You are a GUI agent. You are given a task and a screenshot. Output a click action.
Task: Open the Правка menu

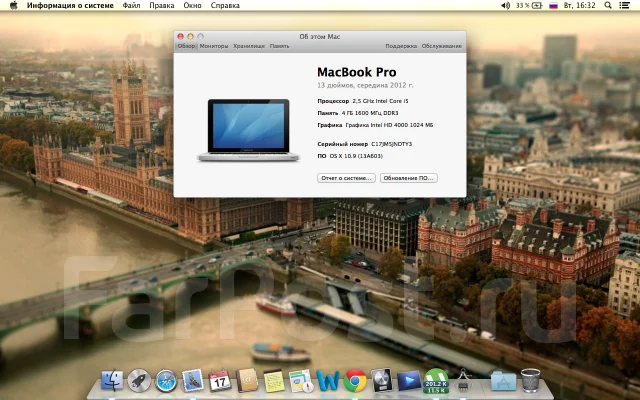click(162, 5)
